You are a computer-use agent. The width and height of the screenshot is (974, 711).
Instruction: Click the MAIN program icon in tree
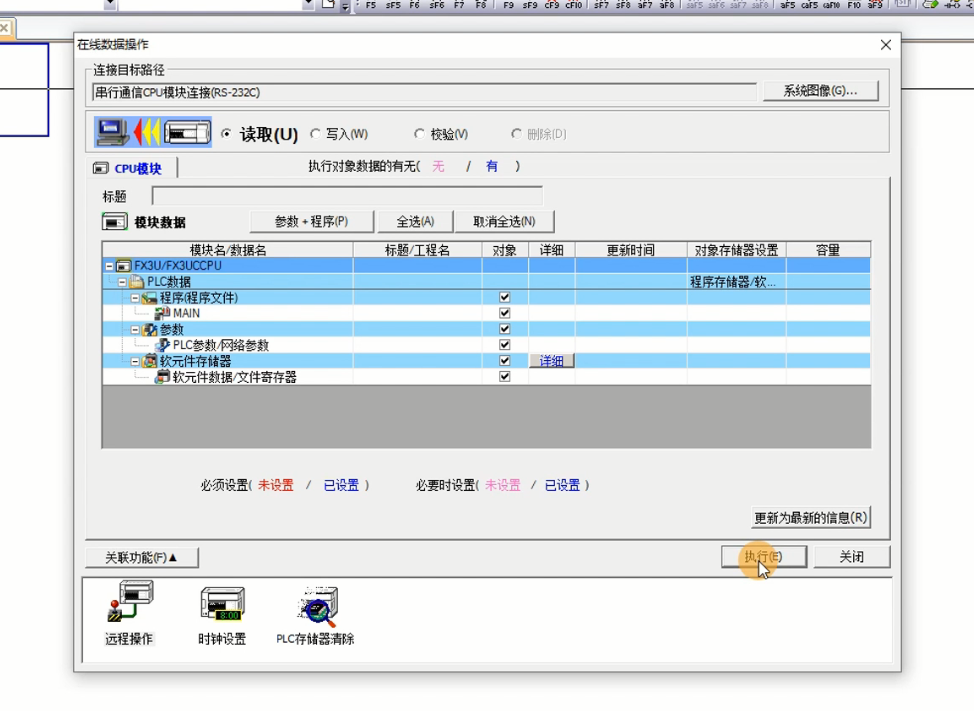tap(163, 313)
